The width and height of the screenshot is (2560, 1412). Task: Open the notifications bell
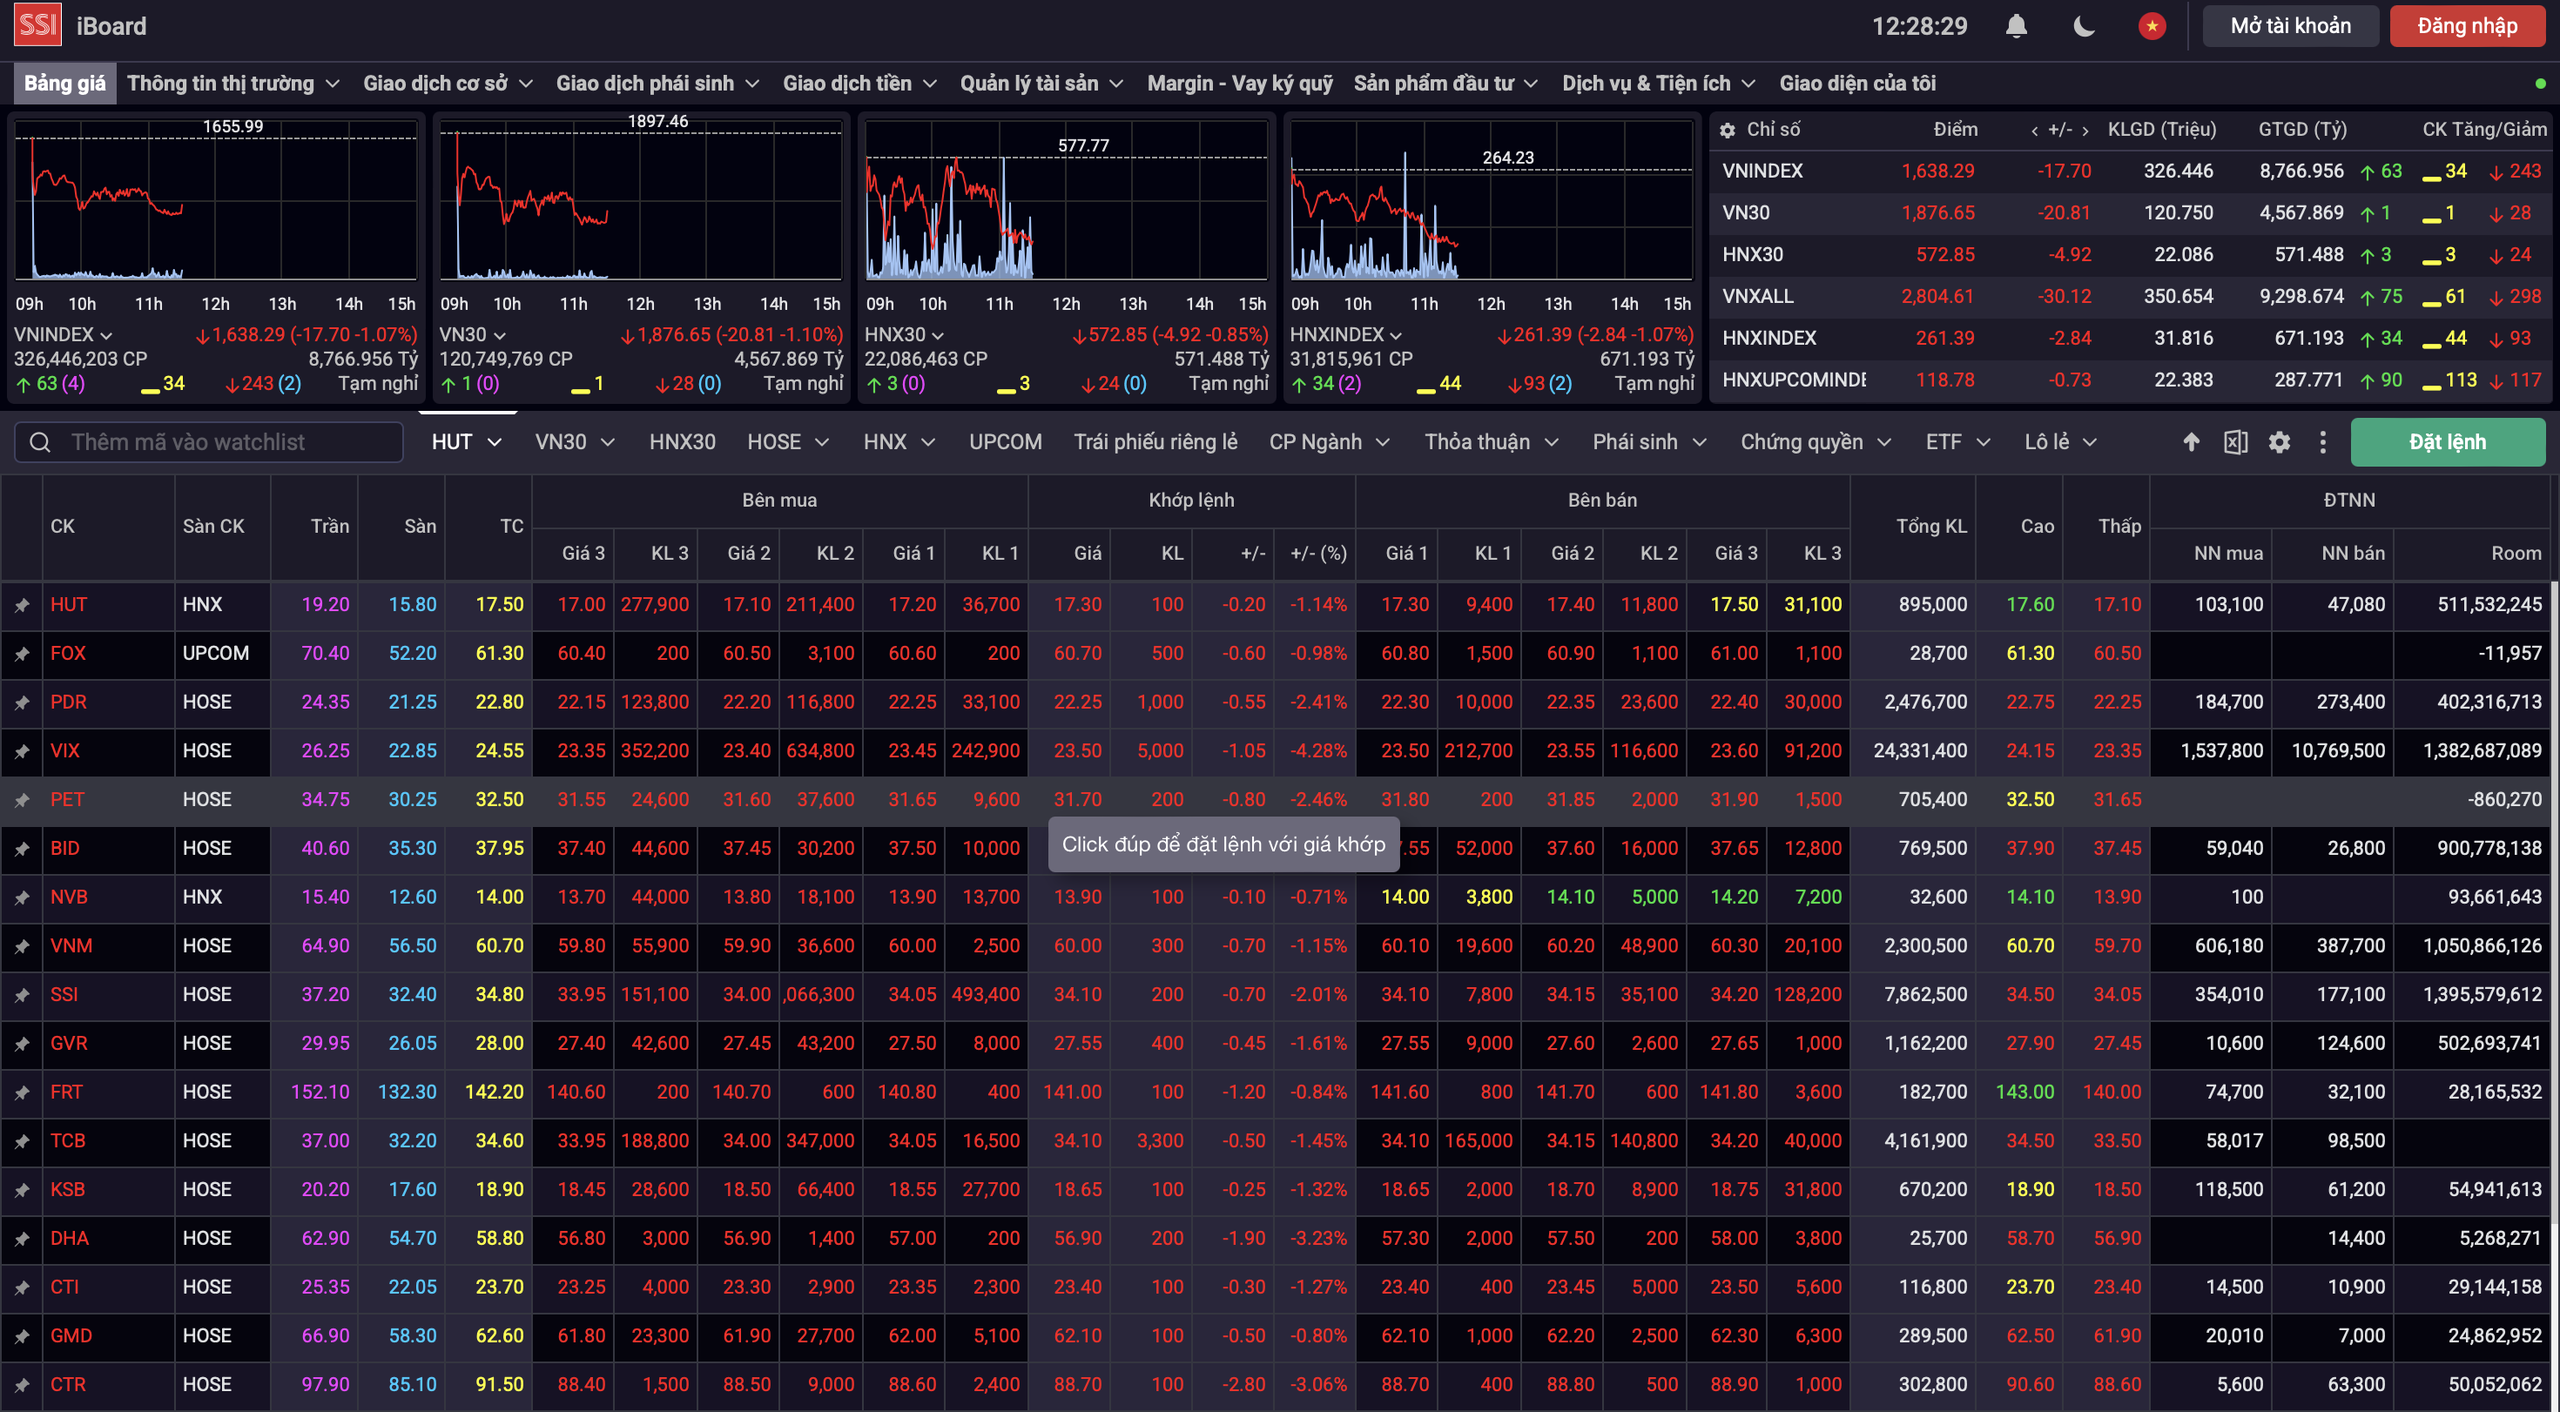click(2016, 26)
